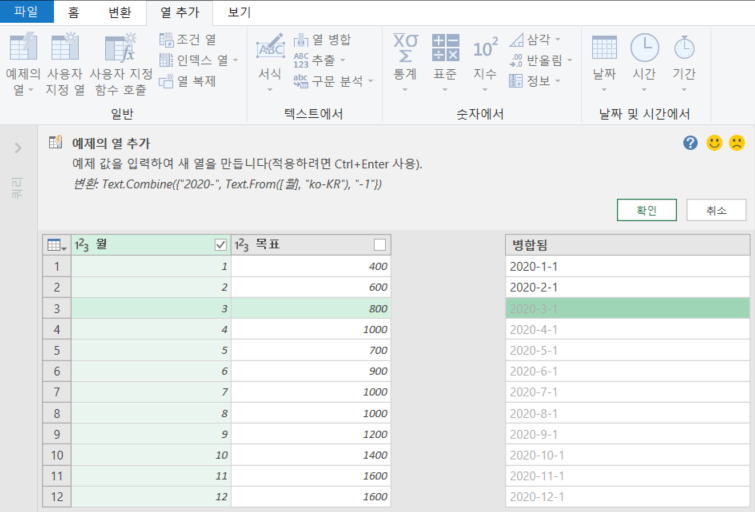Click the 목표 column header
The height and width of the screenshot is (512, 755).
coord(311,245)
